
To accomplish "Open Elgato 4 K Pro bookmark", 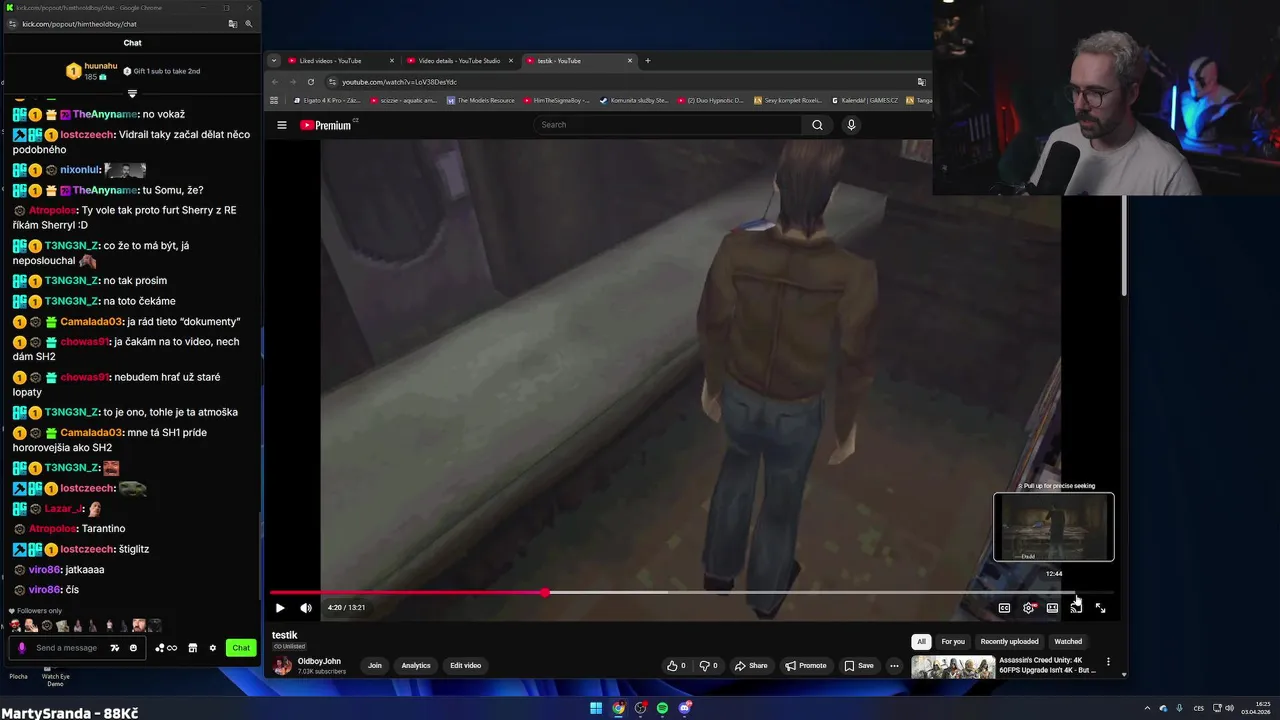I will (328, 100).
